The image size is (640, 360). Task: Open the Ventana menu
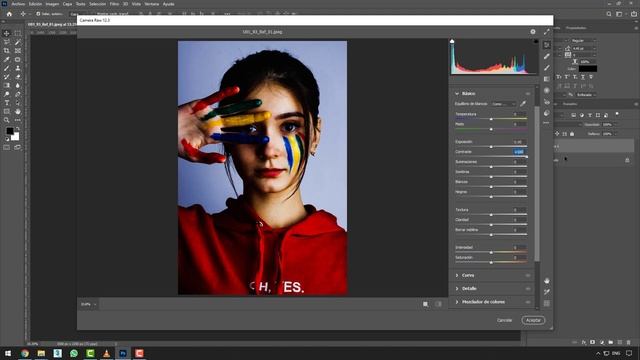tap(151, 4)
